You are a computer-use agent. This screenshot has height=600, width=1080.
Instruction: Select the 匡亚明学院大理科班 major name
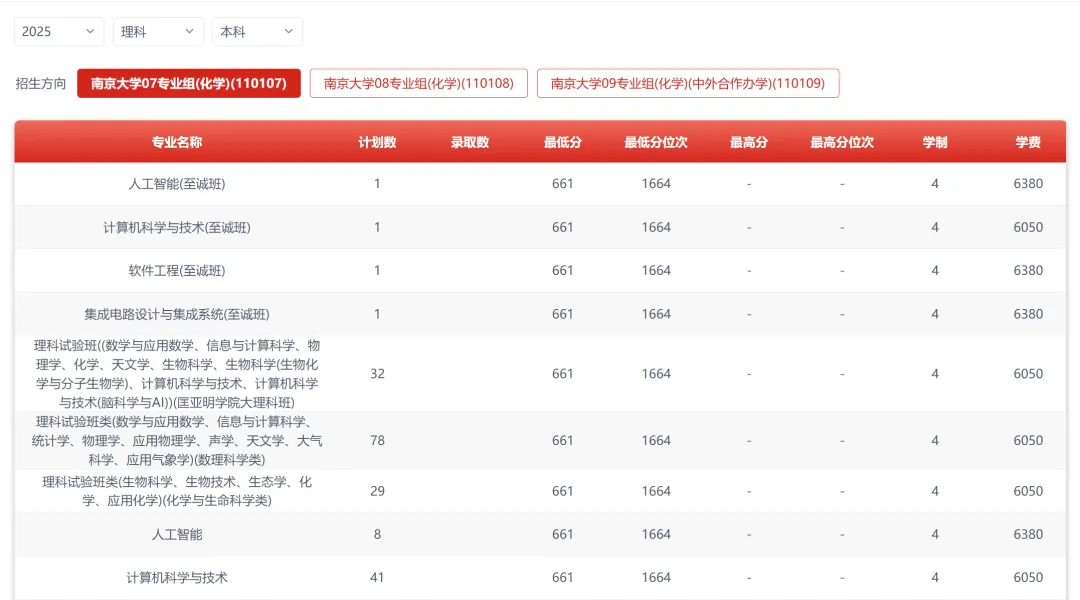(177, 373)
